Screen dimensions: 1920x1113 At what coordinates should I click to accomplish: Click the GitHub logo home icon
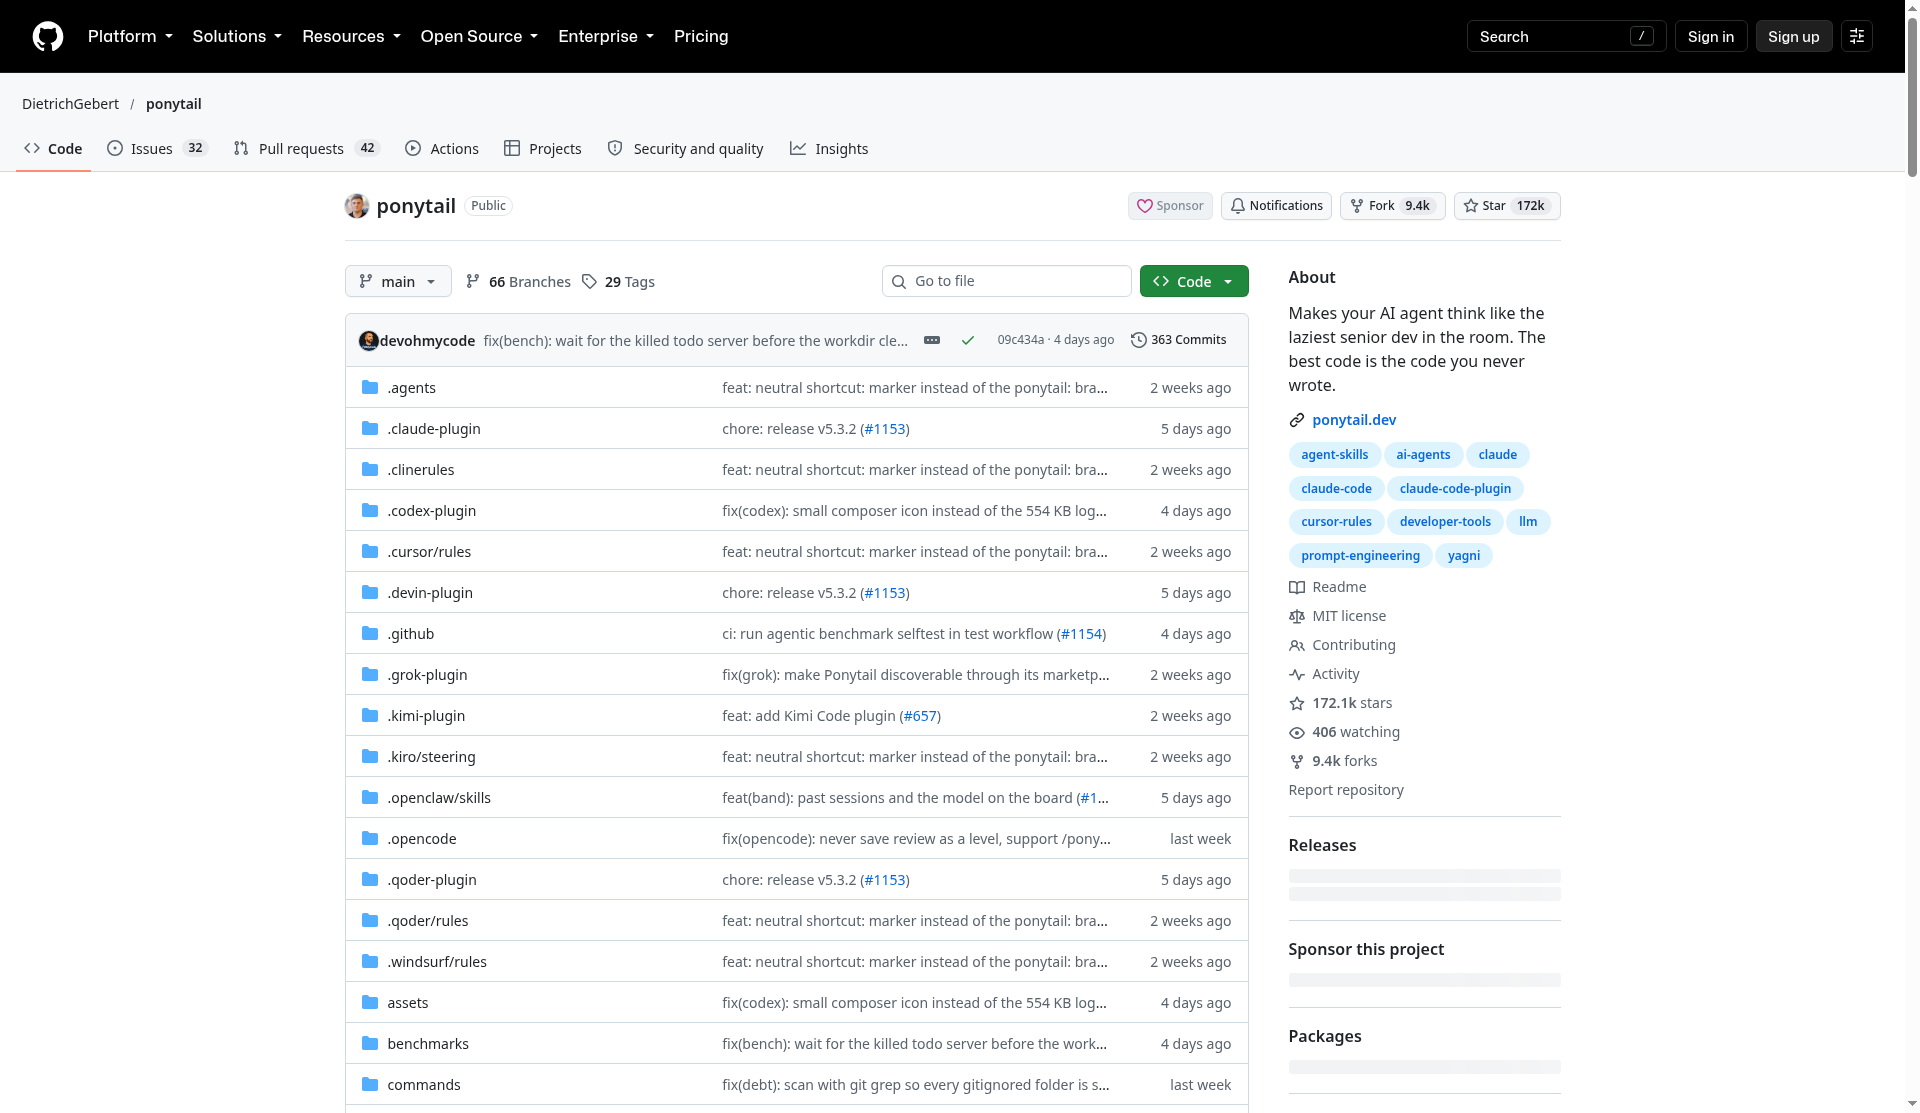(47, 36)
